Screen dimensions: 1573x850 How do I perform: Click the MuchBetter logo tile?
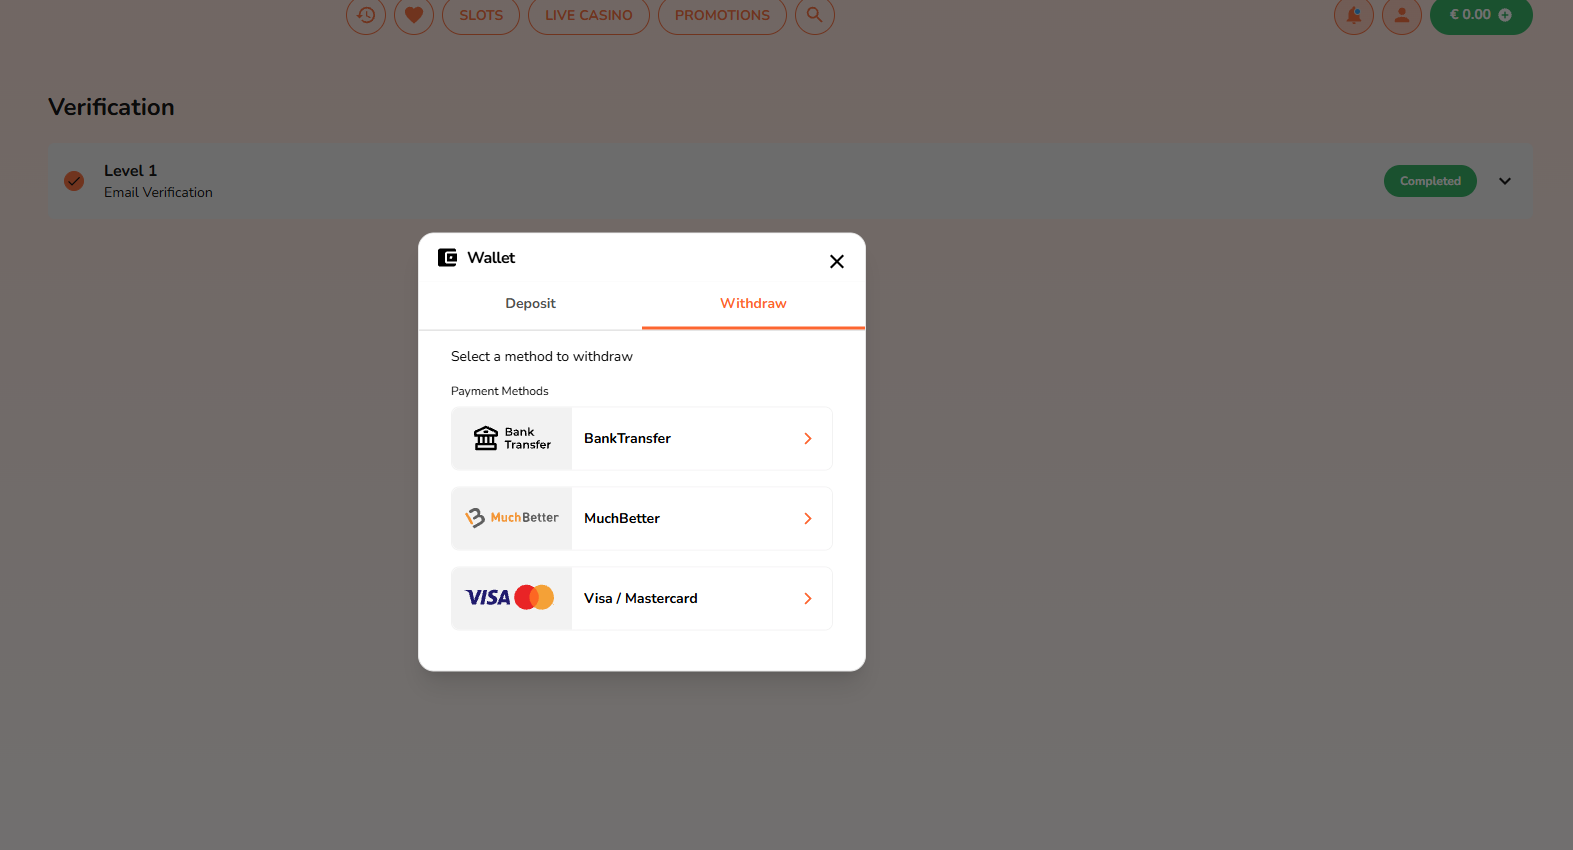point(512,518)
